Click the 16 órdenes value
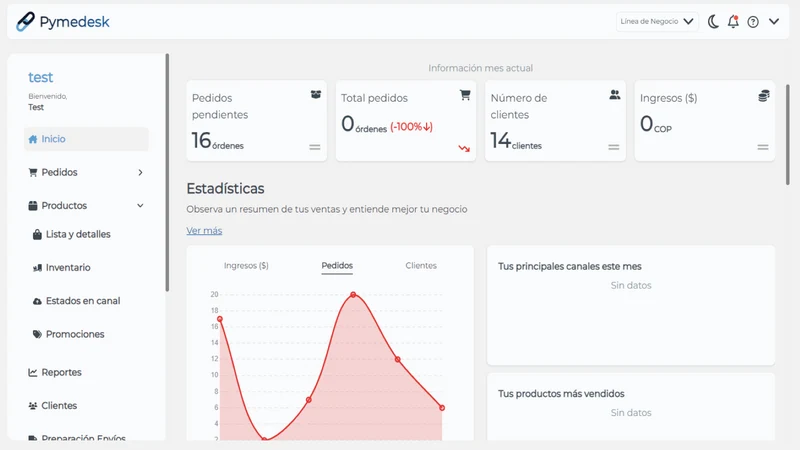This screenshot has height=450, width=800. (217, 141)
